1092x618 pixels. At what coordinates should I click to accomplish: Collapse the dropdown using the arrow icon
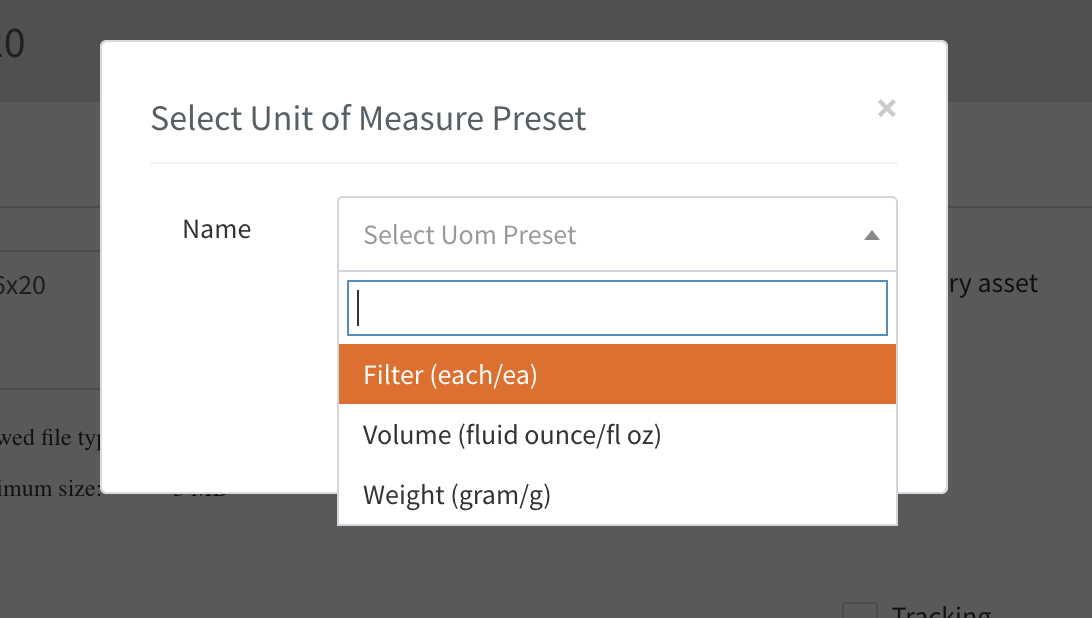pos(871,235)
